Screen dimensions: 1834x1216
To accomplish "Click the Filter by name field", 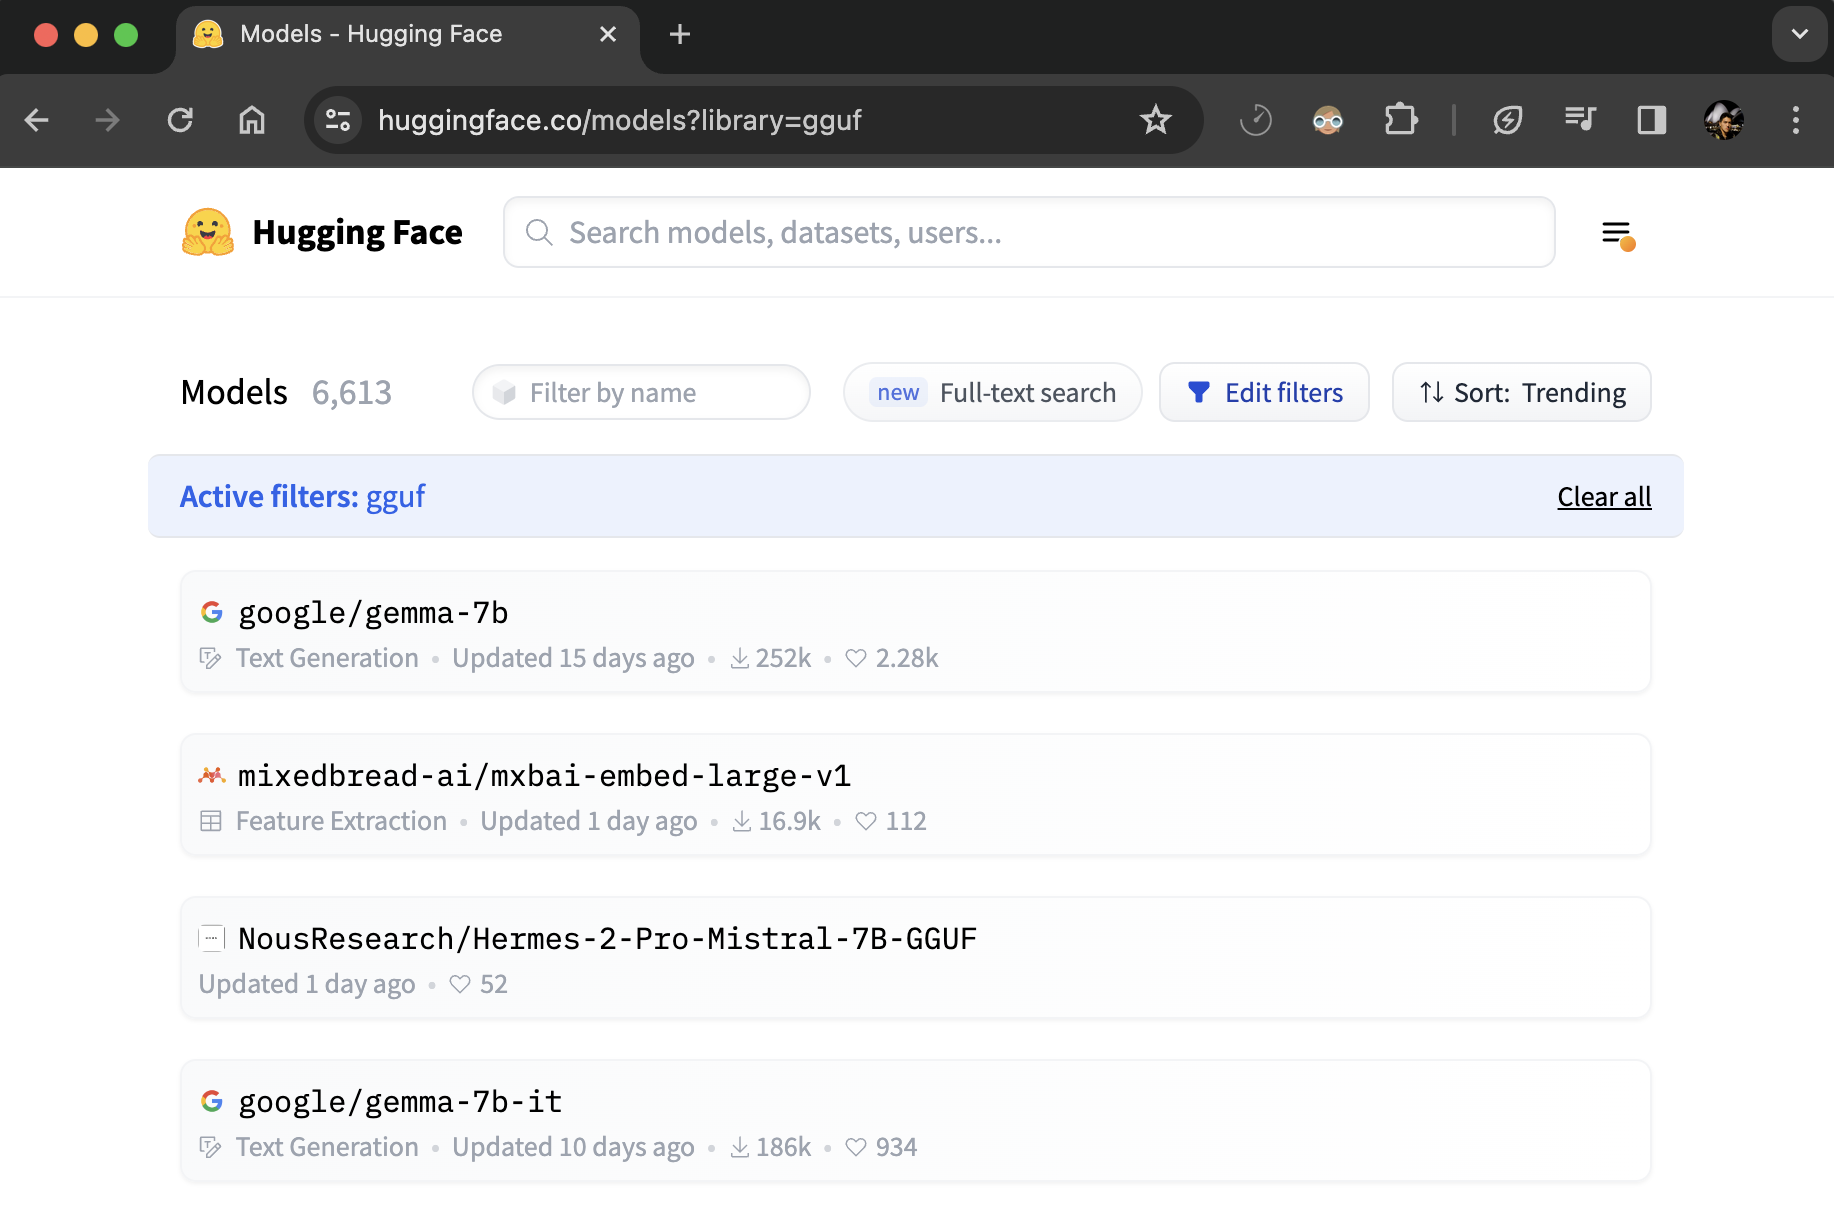I will click(x=641, y=393).
